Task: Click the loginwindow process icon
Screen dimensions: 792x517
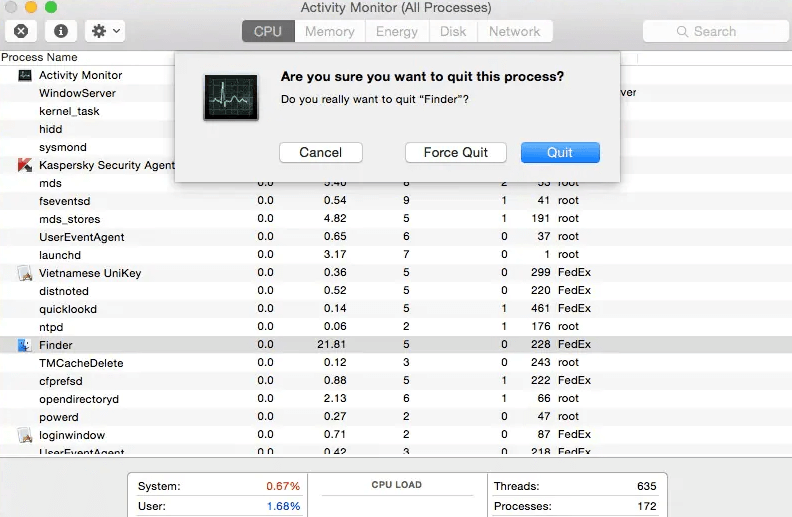Action: [24, 435]
